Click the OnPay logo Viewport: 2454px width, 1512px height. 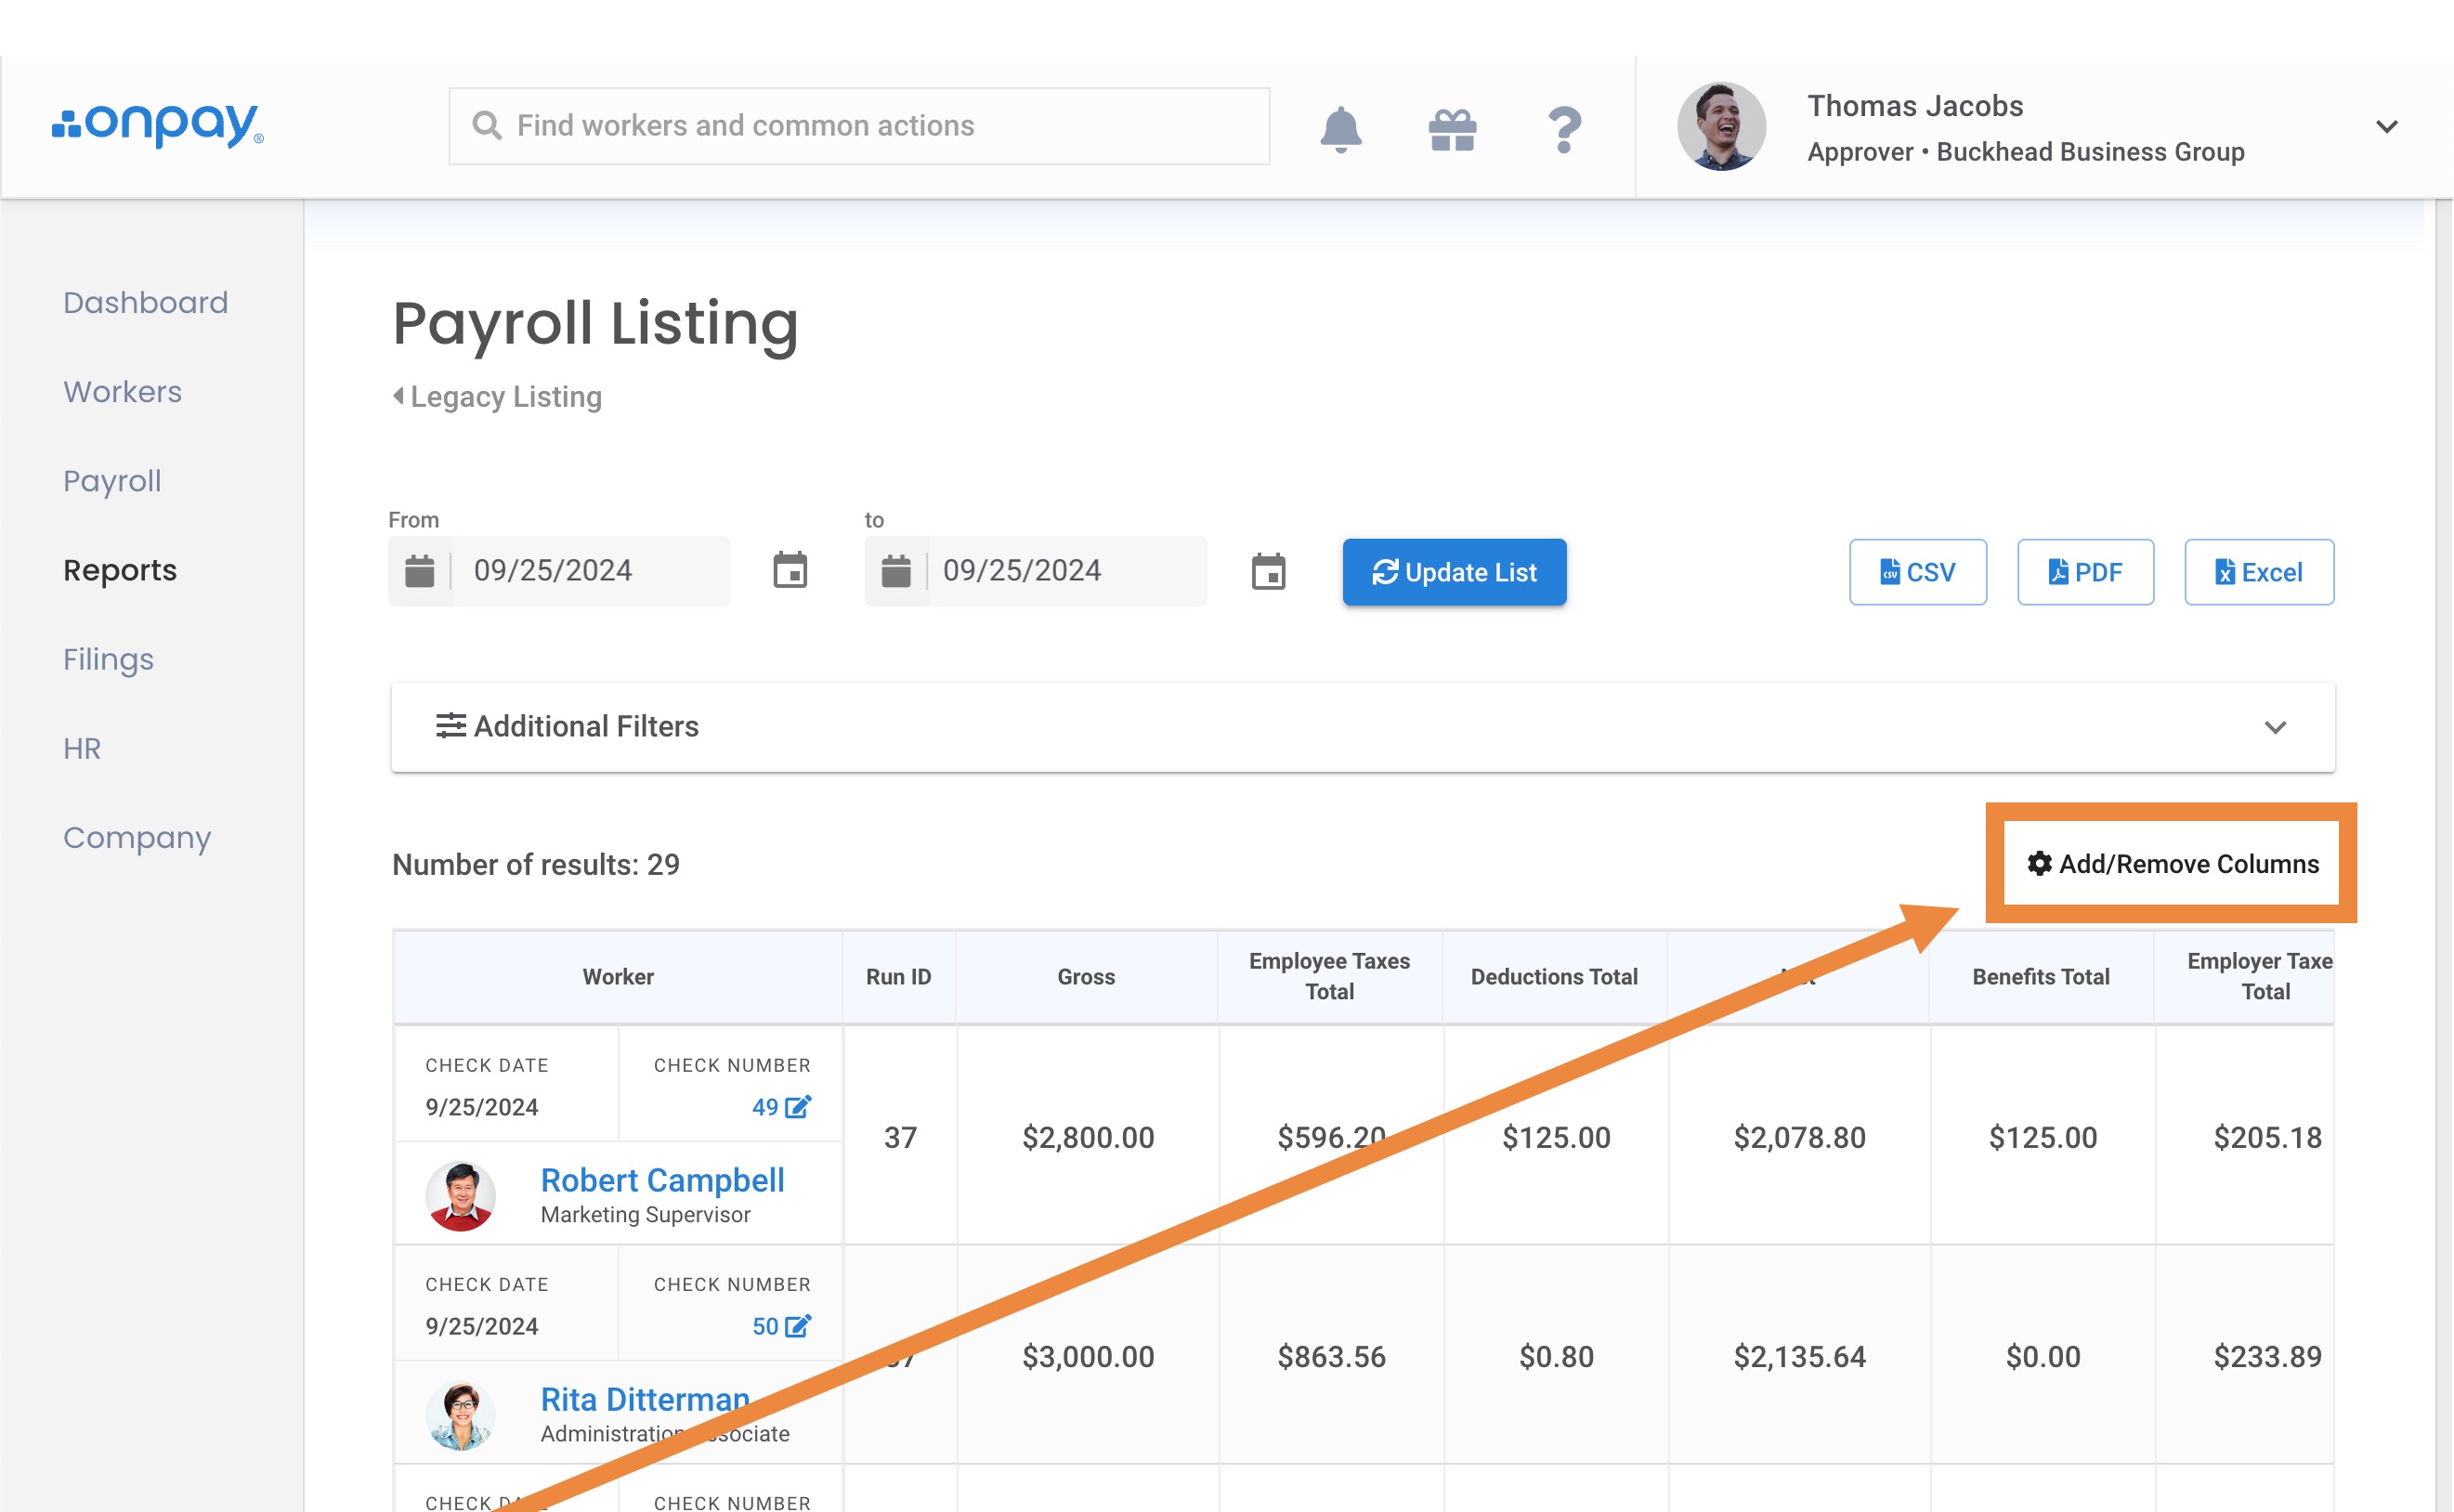pos(158,125)
